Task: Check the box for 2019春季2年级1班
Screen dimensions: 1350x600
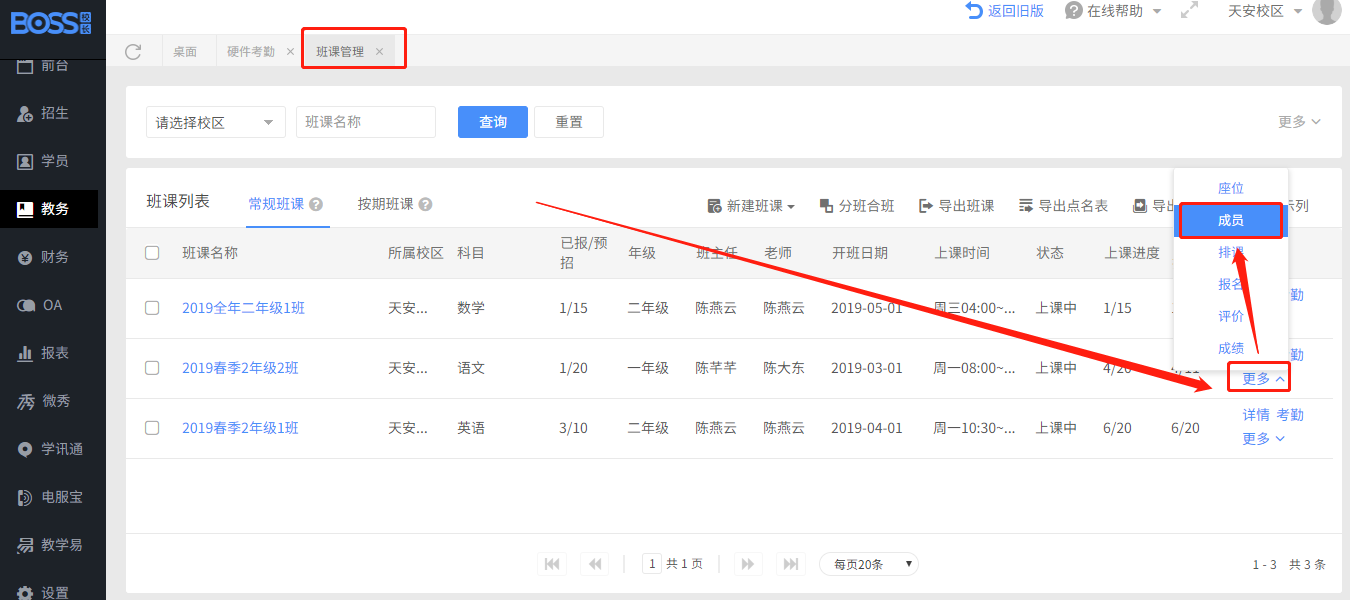Action: [x=152, y=428]
